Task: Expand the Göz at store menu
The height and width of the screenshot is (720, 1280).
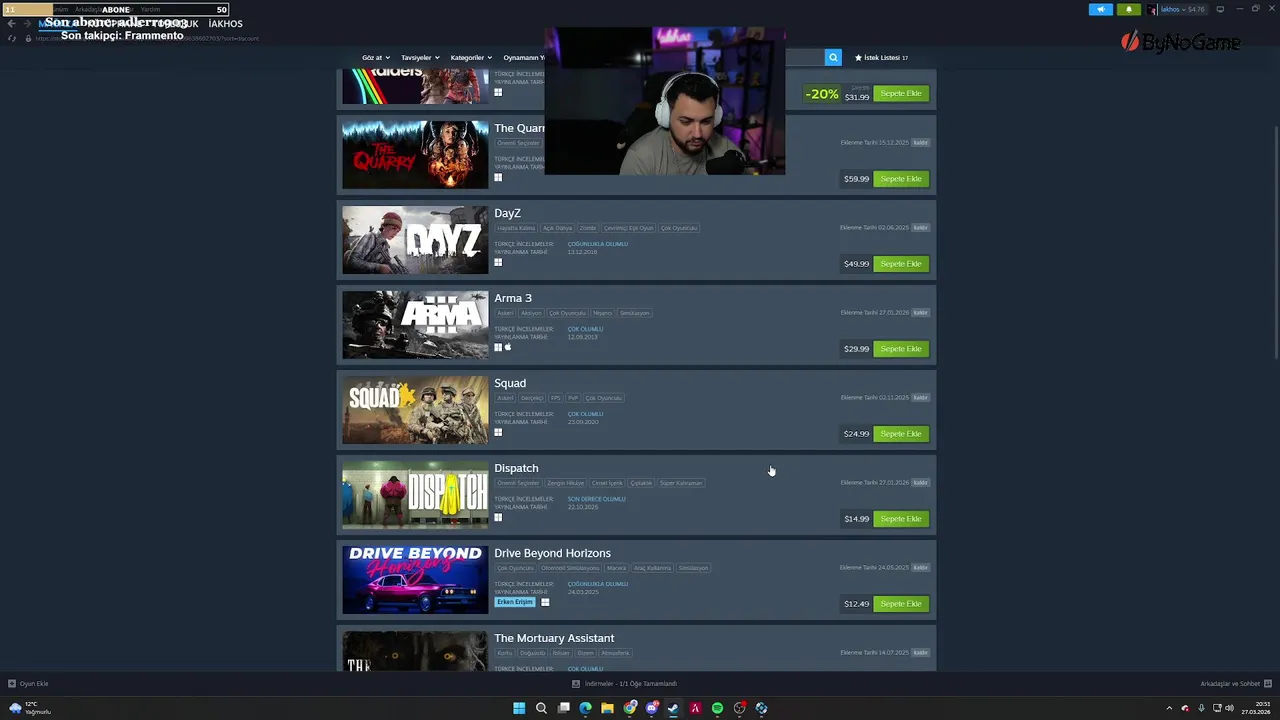Action: click(375, 58)
